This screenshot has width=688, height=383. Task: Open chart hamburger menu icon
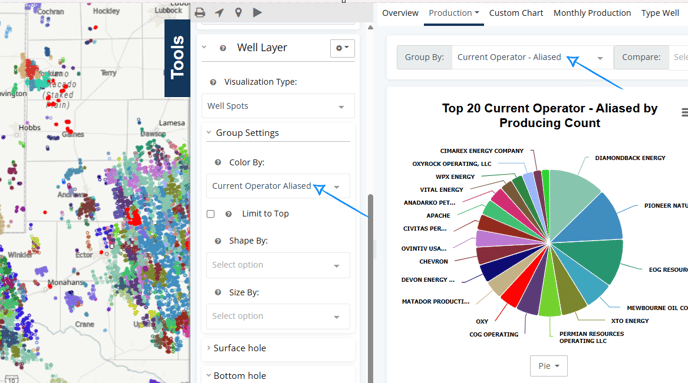685,113
